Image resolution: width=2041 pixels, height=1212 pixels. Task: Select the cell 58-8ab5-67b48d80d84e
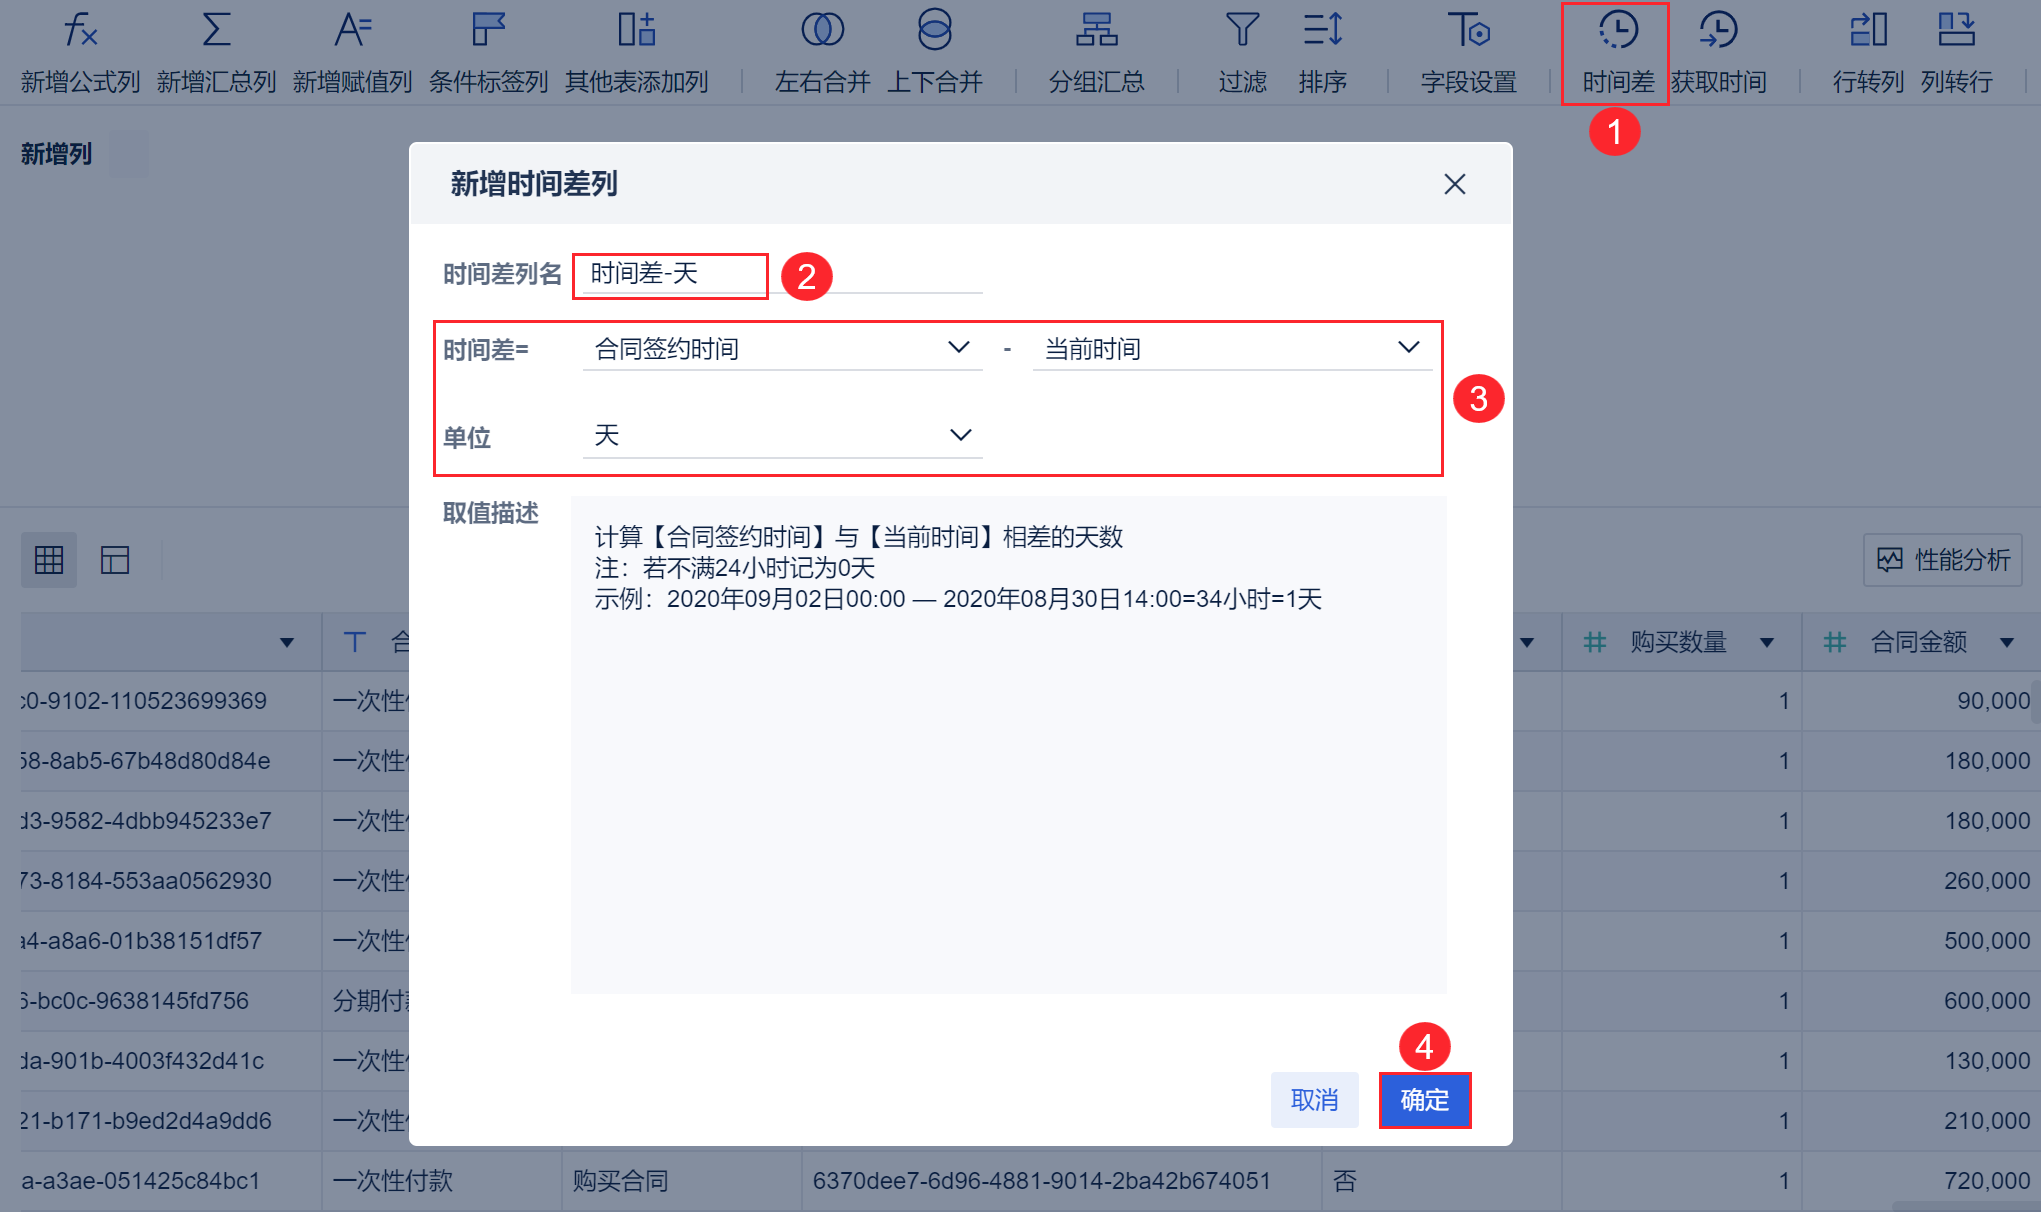(x=171, y=761)
